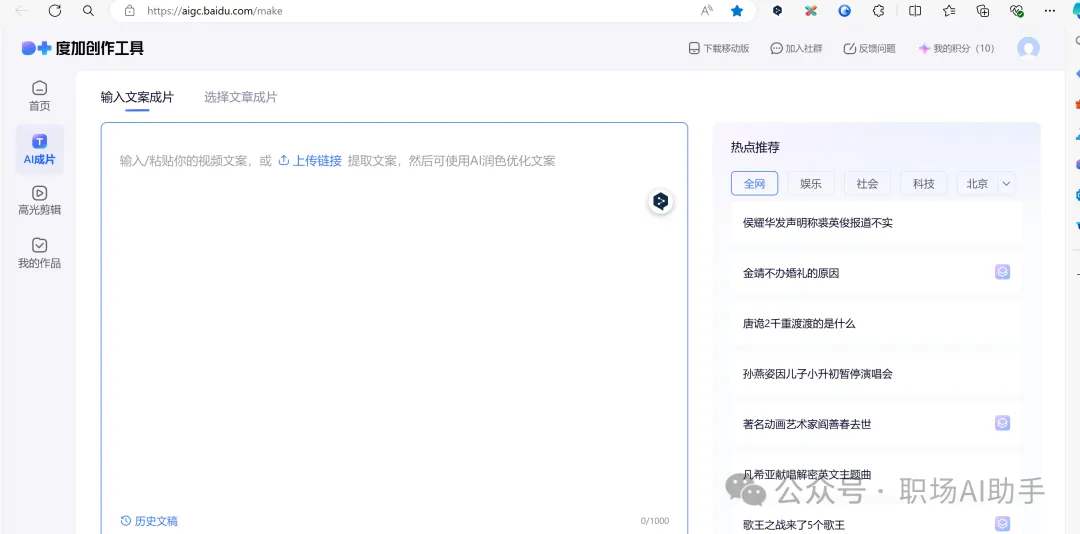The height and width of the screenshot is (534, 1080).
Task: Click the address bar URL aigc.baidu.com/make
Action: 215,11
